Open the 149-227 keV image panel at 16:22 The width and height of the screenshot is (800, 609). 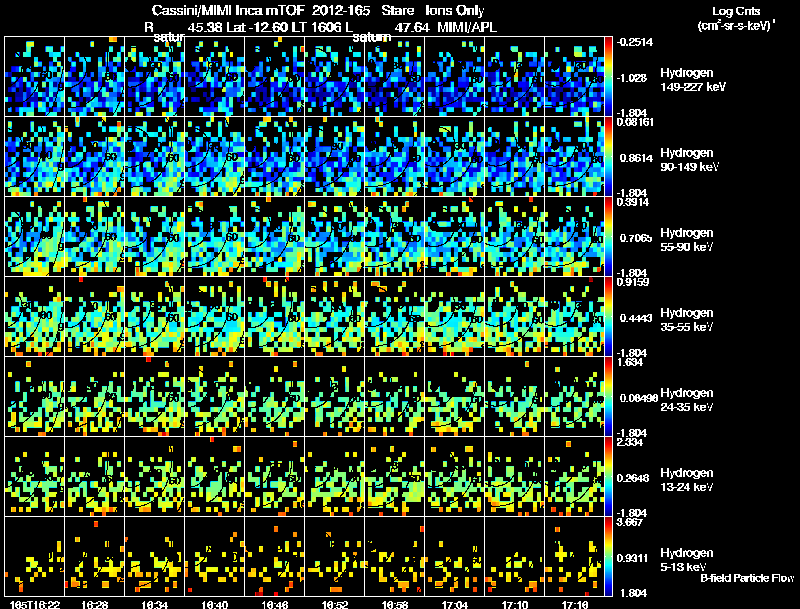tap(35, 77)
